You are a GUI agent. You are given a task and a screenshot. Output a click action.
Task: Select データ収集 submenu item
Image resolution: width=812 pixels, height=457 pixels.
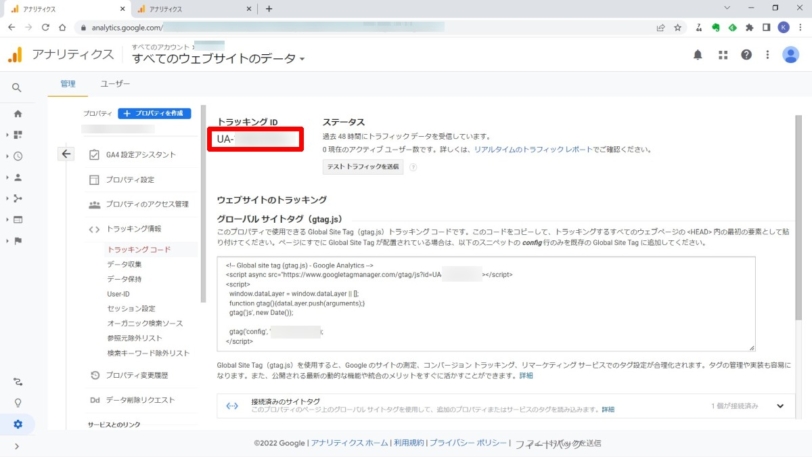124,264
